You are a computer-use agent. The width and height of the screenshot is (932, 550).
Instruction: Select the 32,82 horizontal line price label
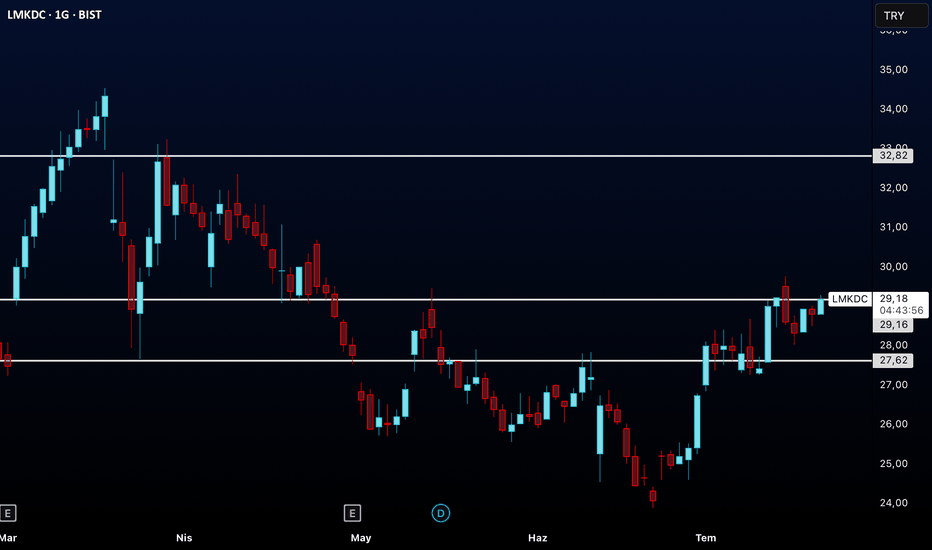tap(893, 156)
